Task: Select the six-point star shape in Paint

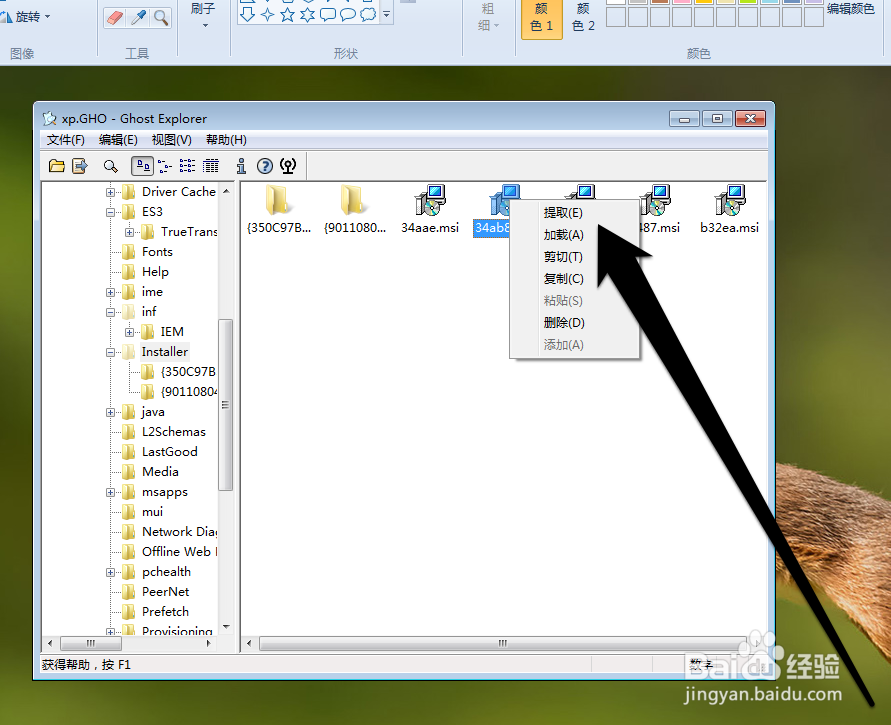Action: pyautogui.click(x=307, y=14)
